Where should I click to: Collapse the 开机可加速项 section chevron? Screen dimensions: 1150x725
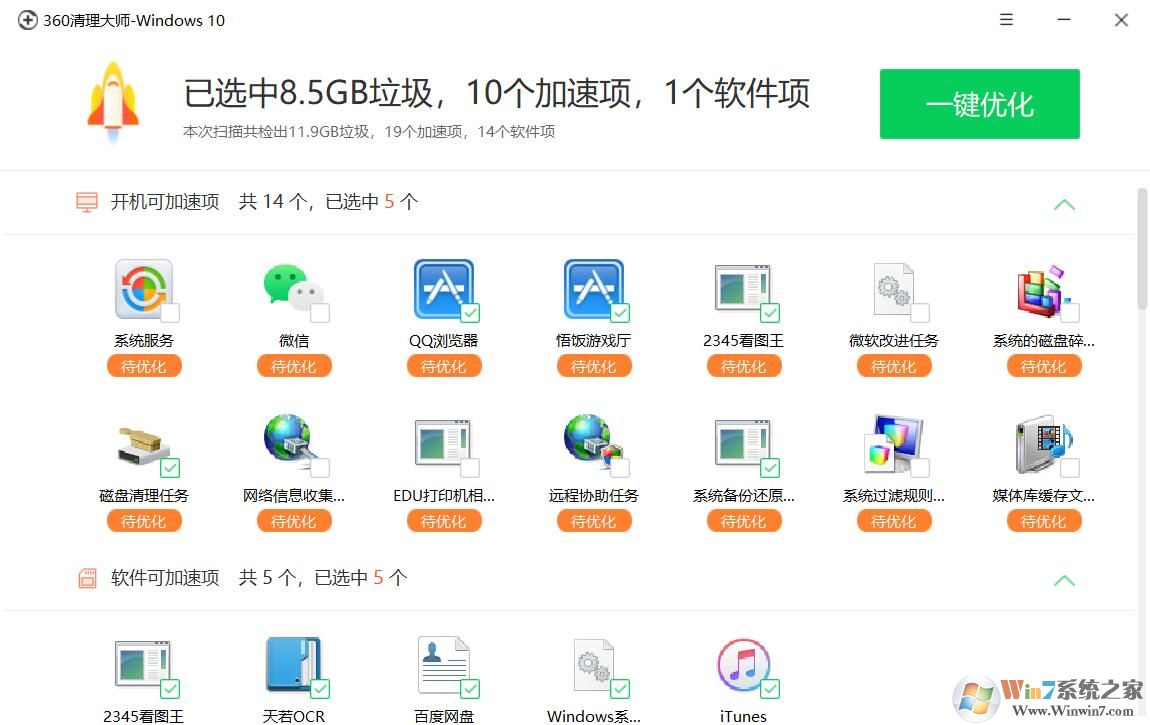[x=1064, y=204]
